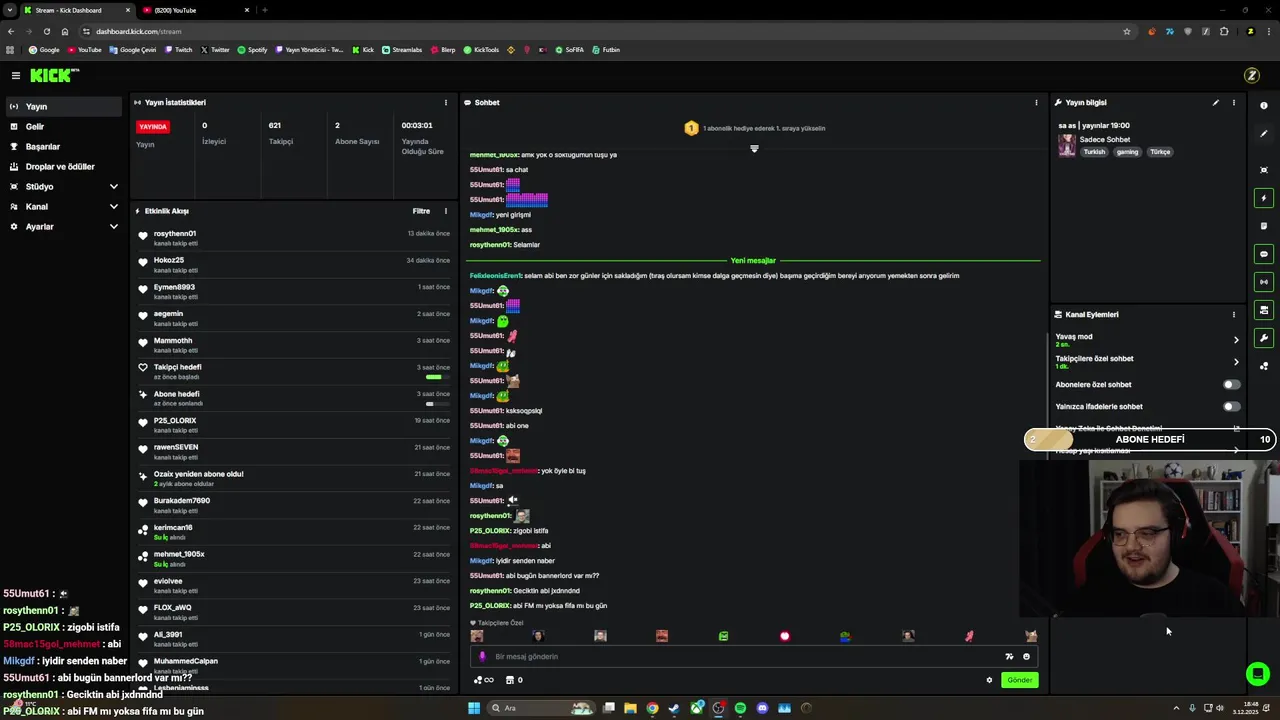Click the shop icon showing 0
Image resolution: width=1280 pixels, height=720 pixels.
tap(514, 680)
